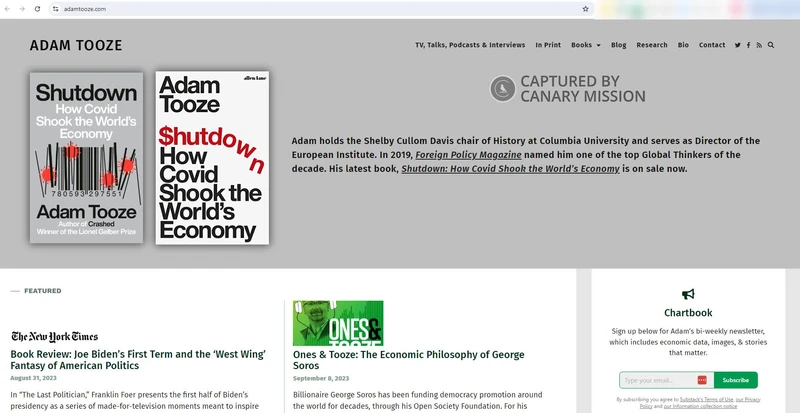Reload the page in the browser

click(x=37, y=8)
